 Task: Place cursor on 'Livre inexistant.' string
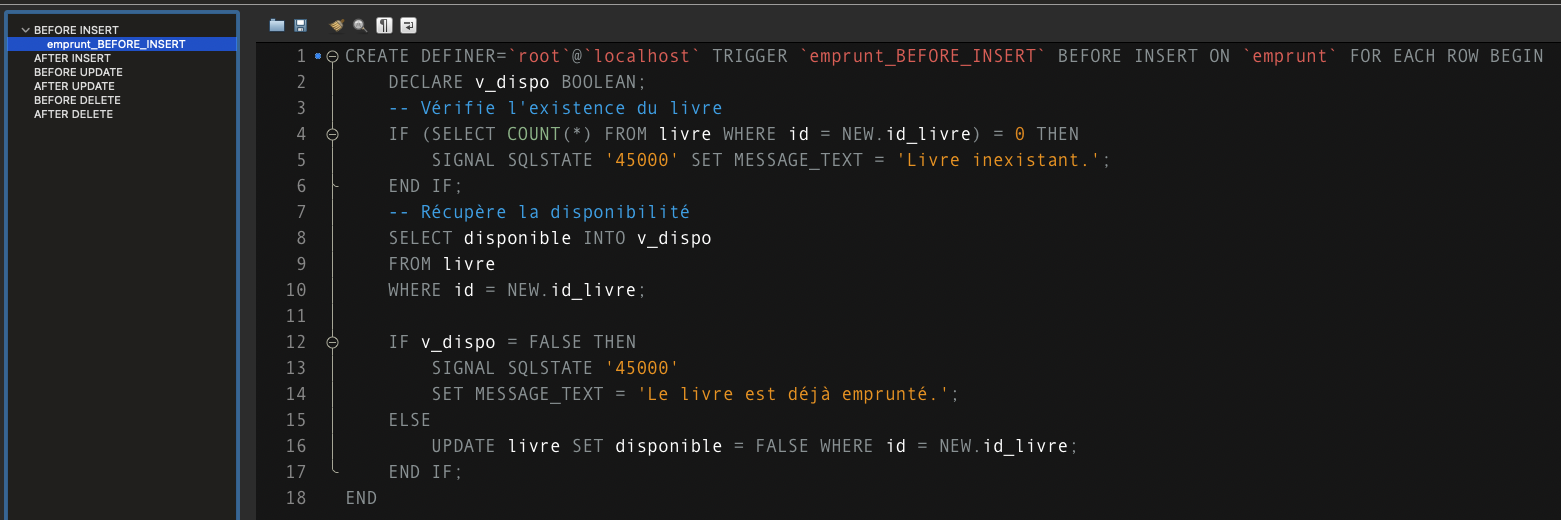1008,160
